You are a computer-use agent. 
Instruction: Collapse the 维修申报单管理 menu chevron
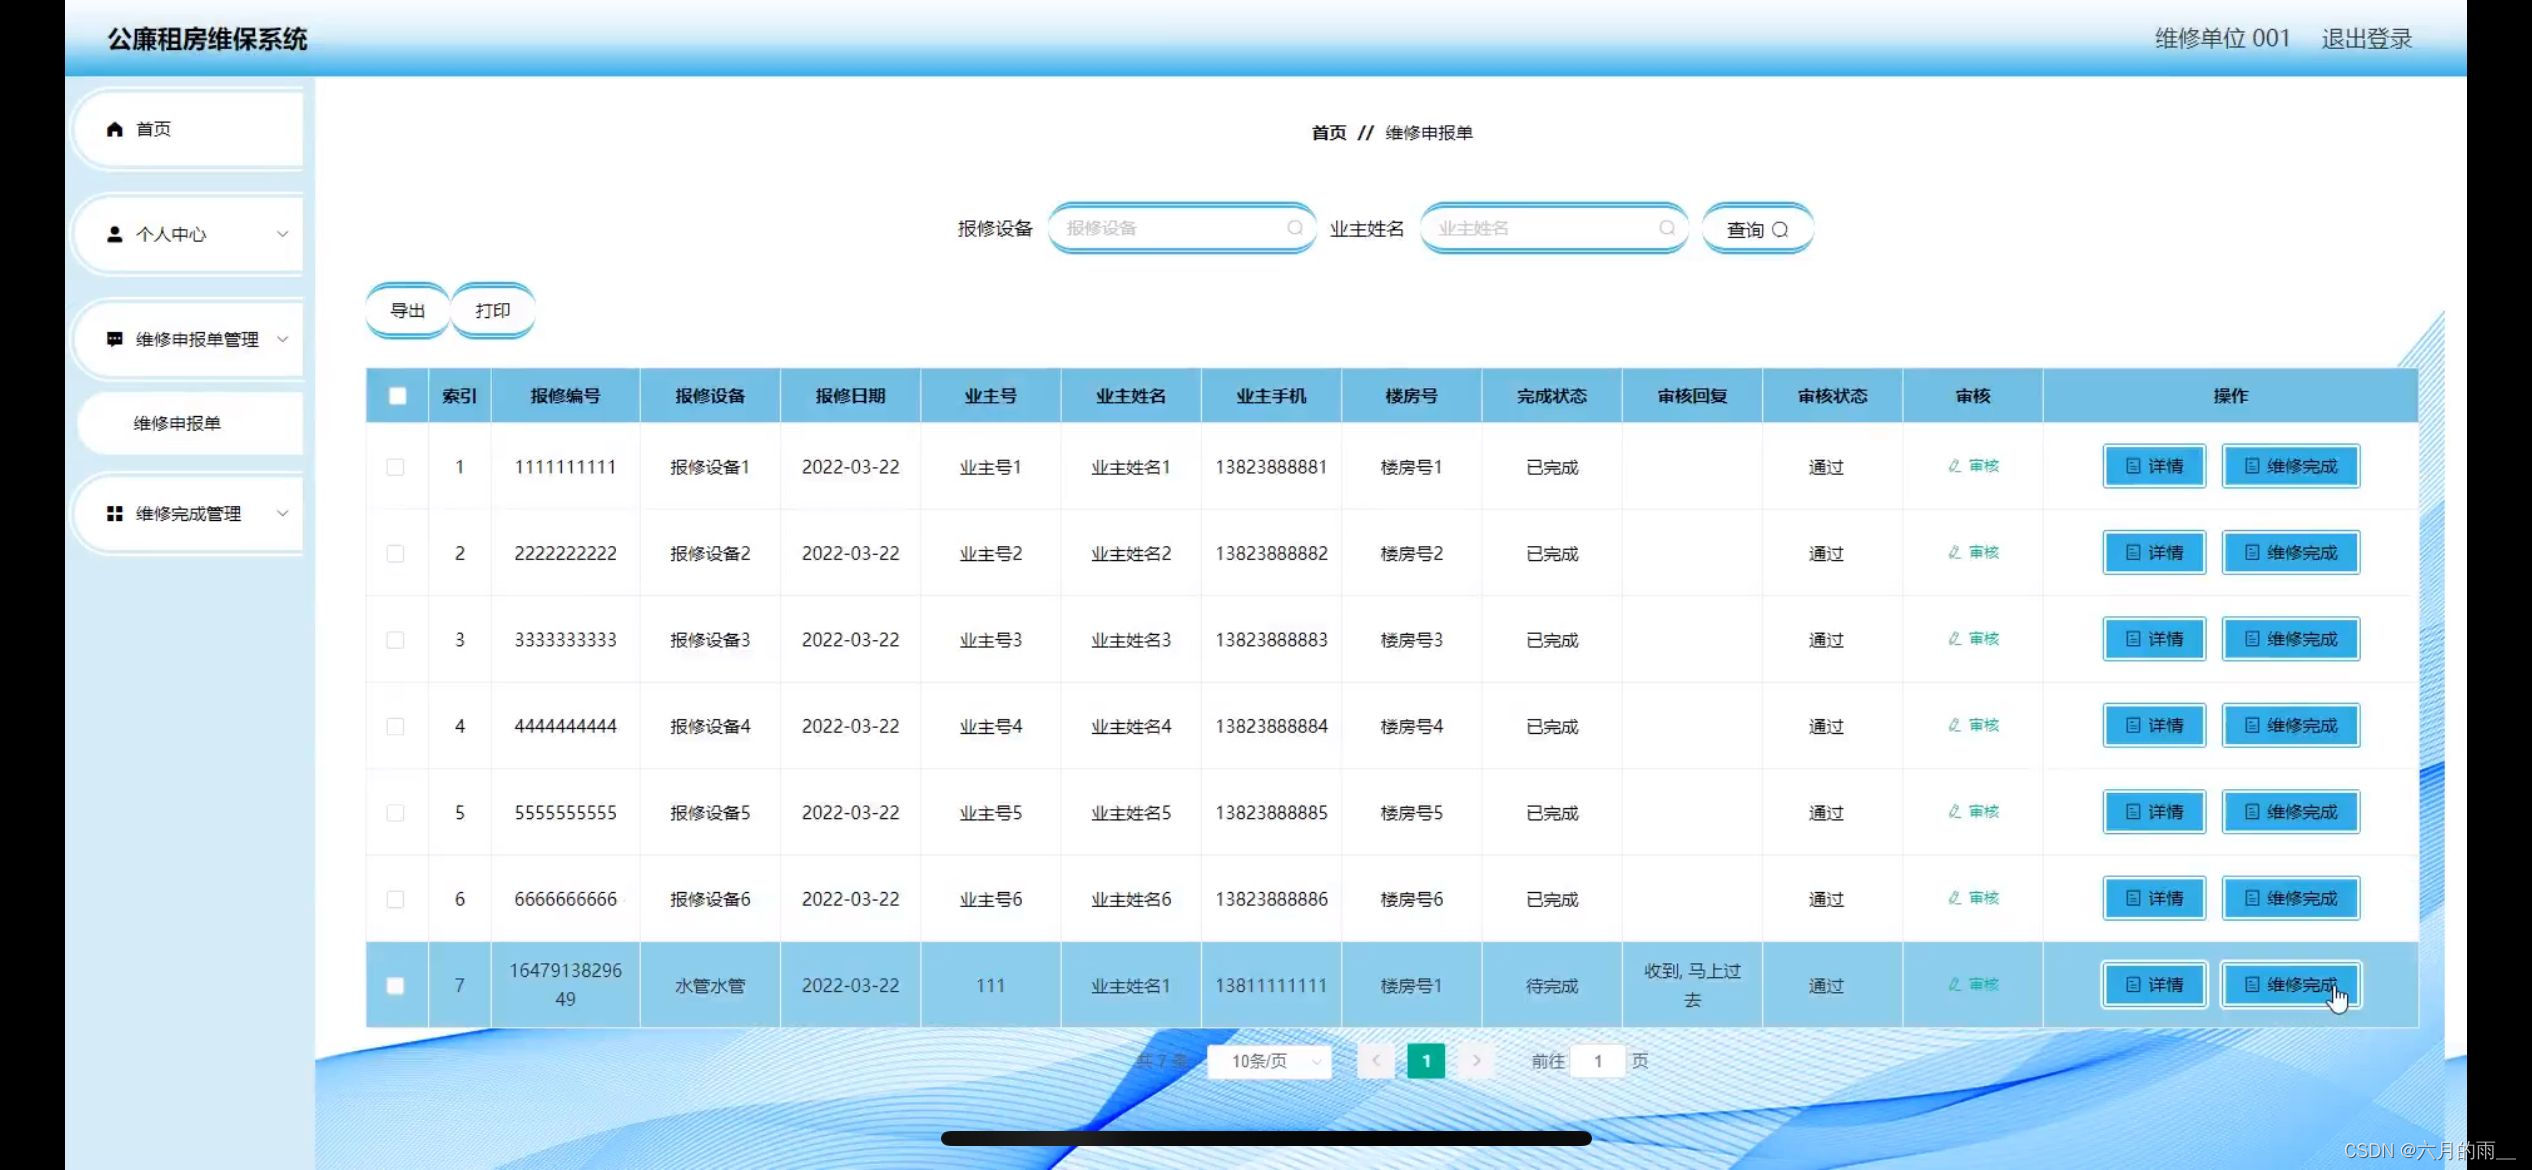(x=282, y=339)
